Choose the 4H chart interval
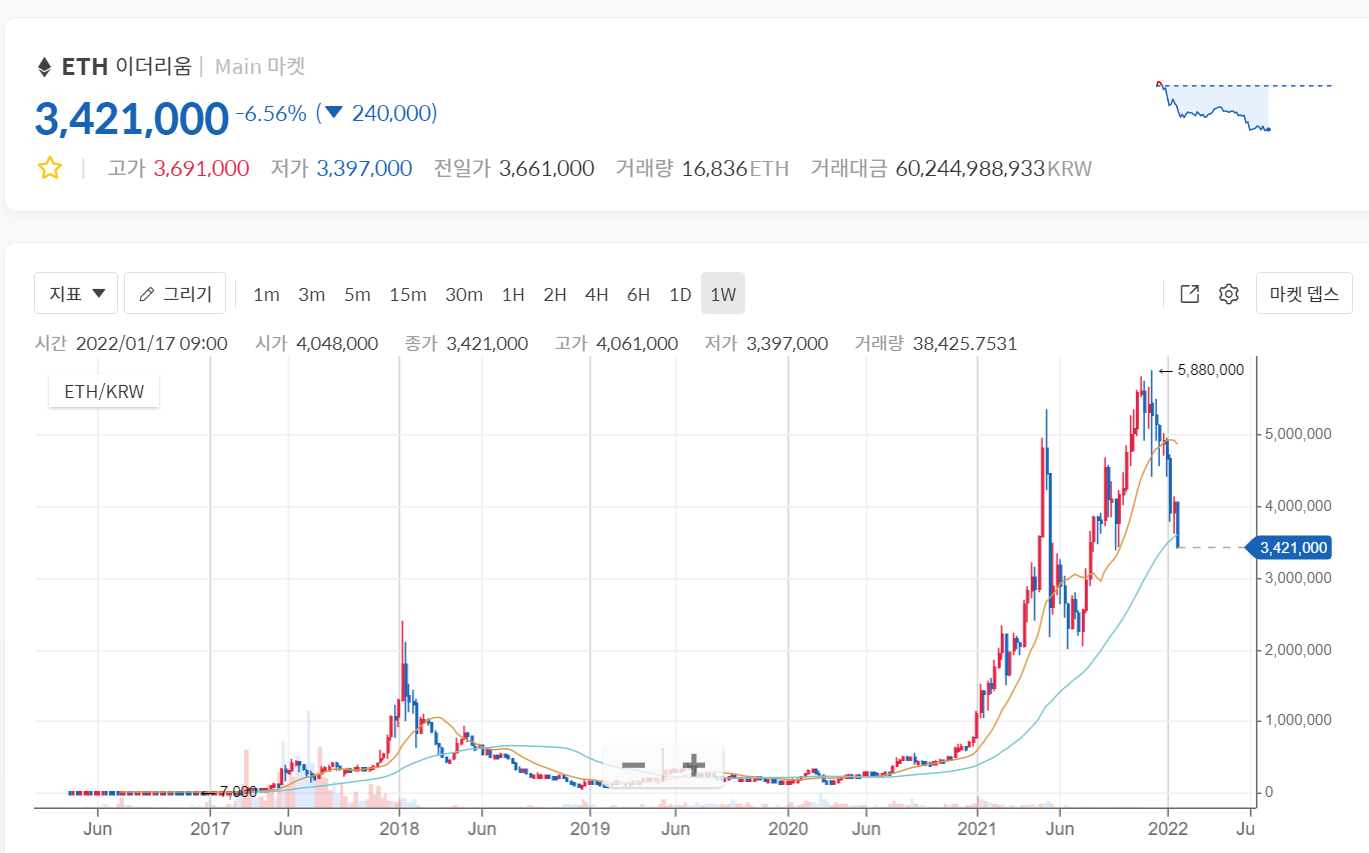 tap(597, 294)
